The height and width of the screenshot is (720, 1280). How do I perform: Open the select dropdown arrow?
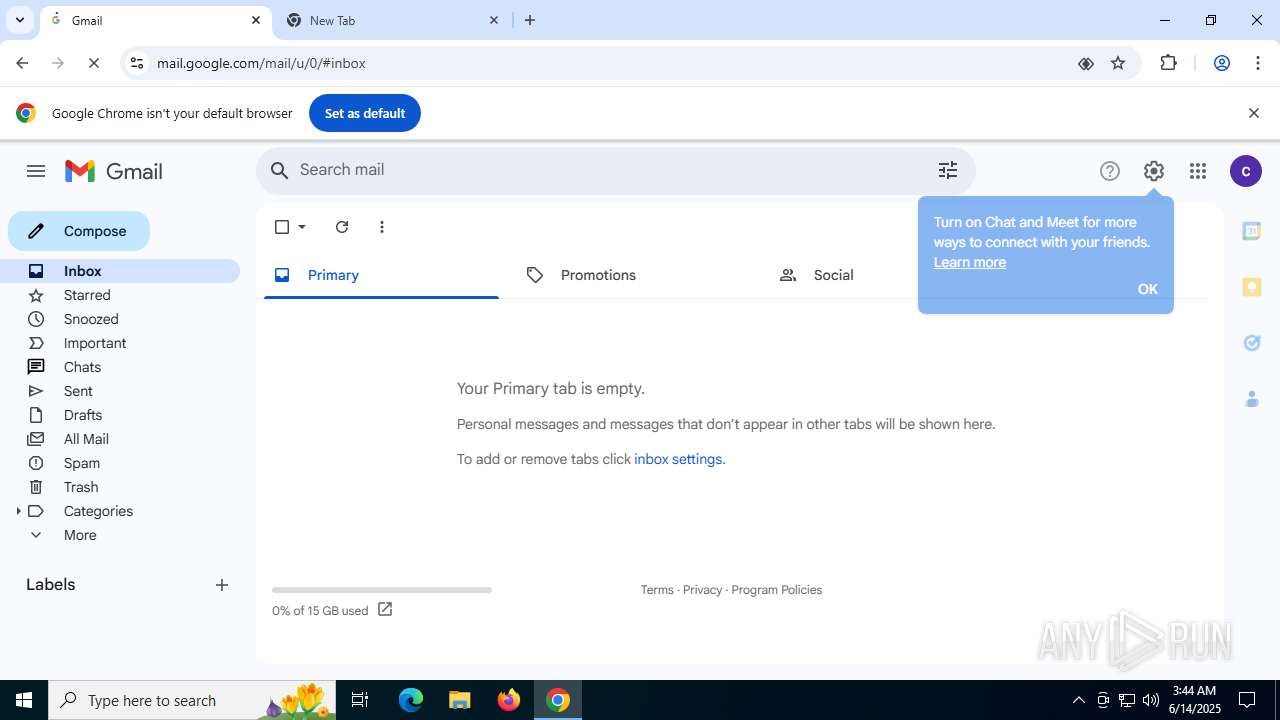302,227
